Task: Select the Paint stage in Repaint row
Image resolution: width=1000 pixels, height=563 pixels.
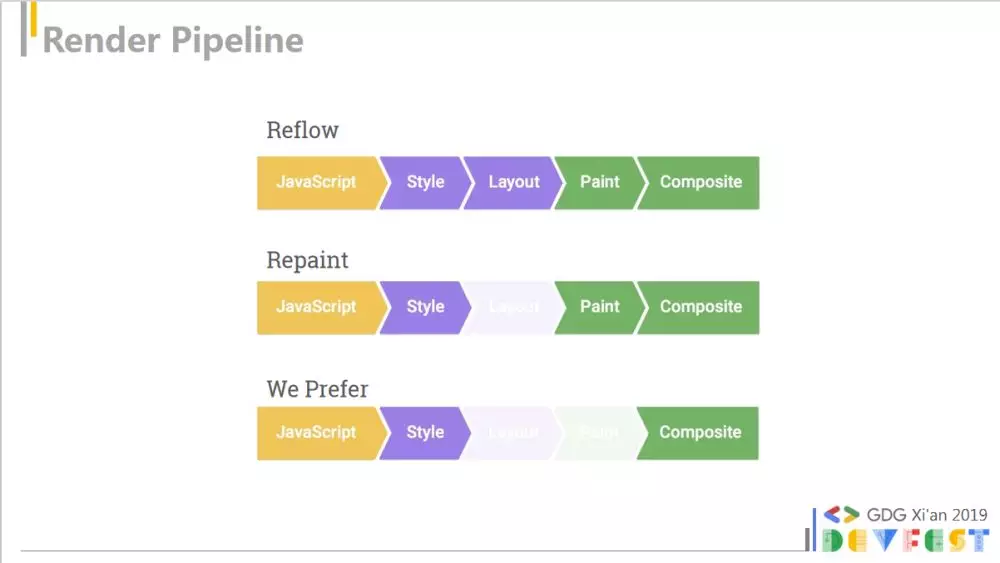Action: (599, 307)
